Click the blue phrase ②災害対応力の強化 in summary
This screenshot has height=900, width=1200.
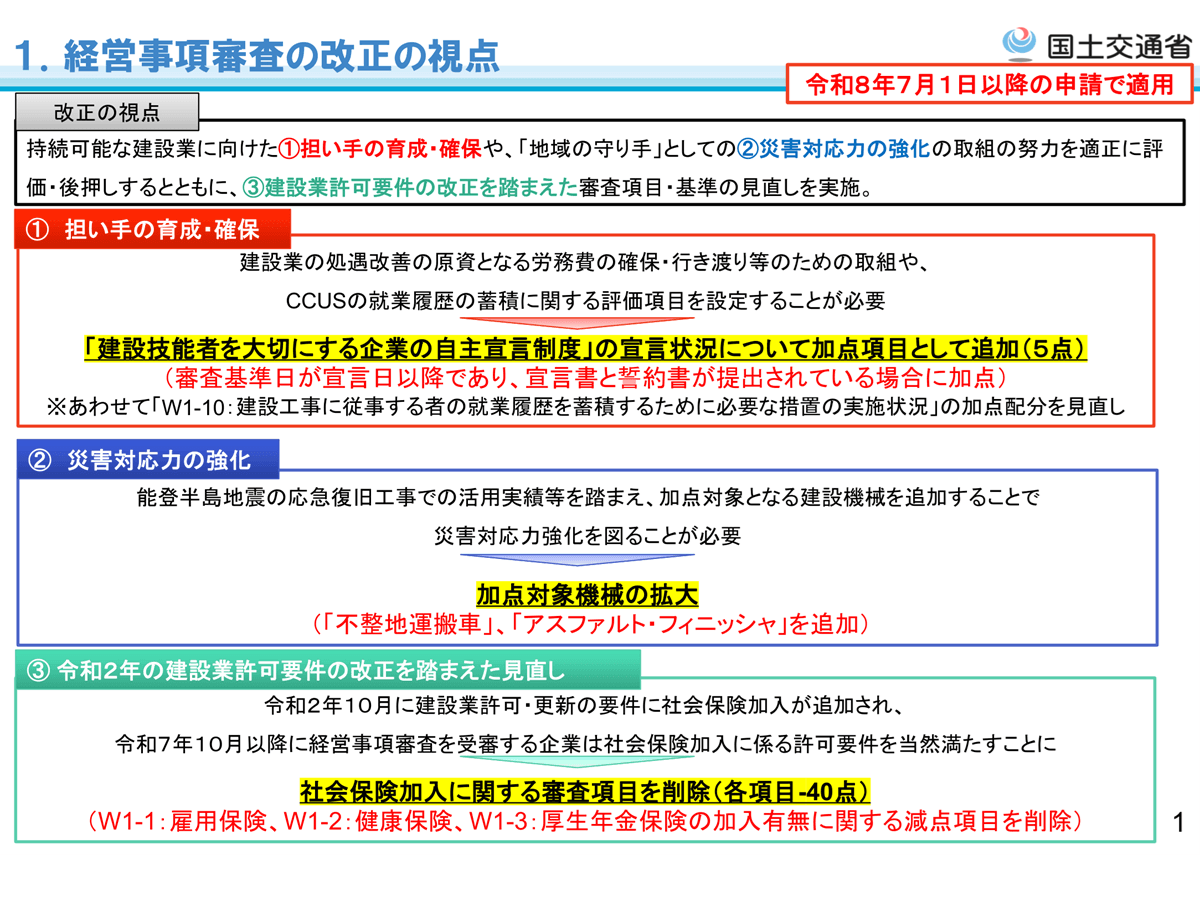click(833, 148)
